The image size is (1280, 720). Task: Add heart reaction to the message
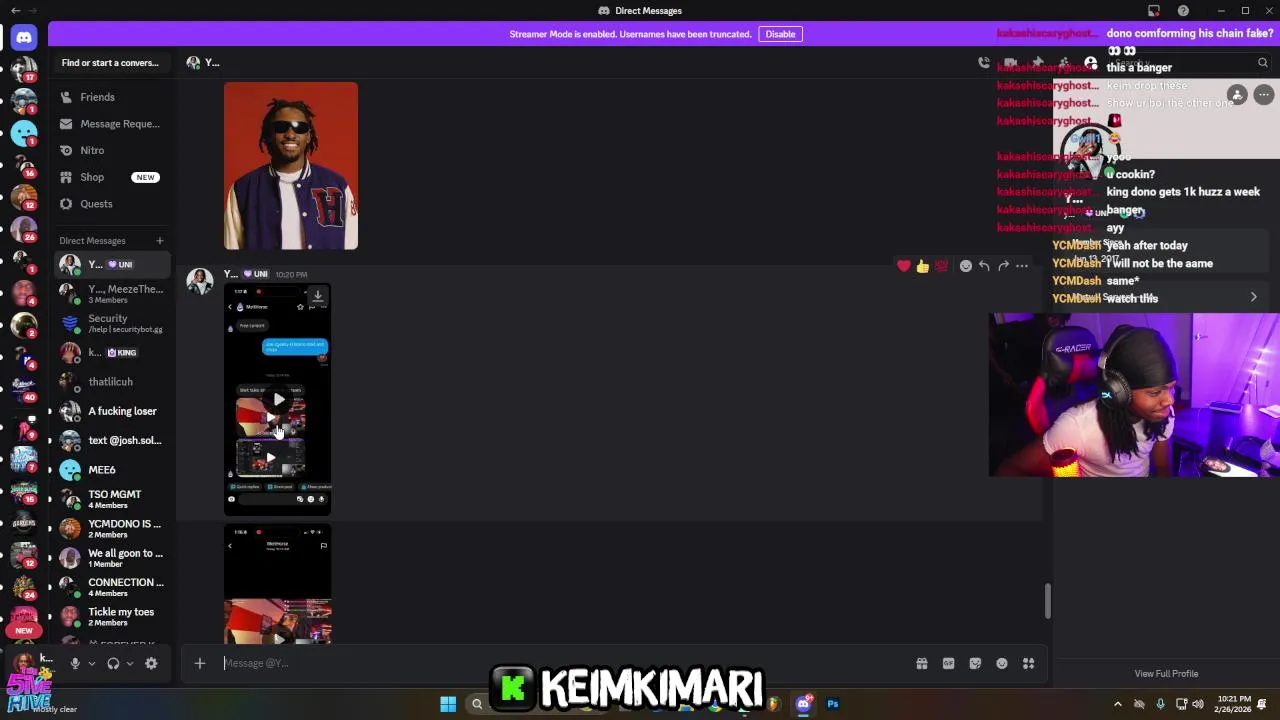coord(904,266)
